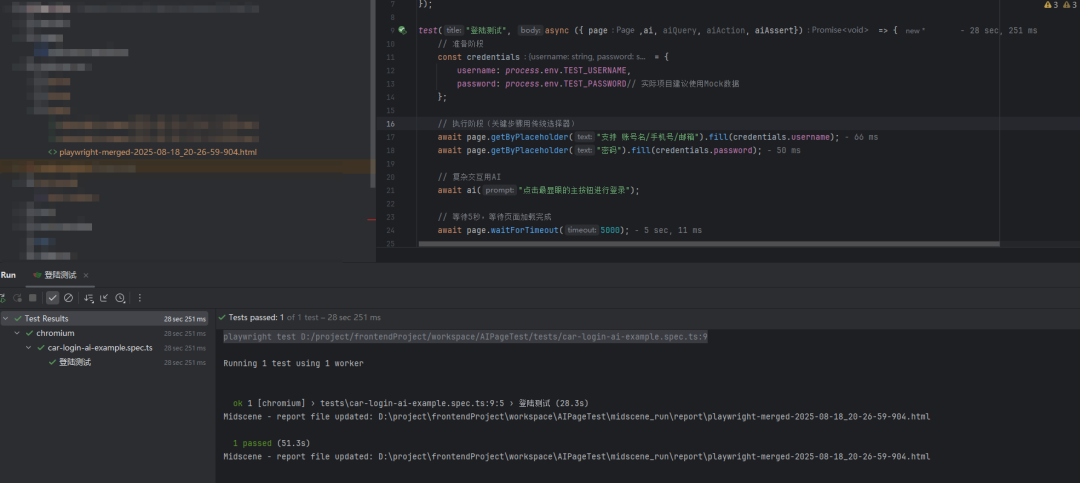This screenshot has height=483, width=1080.
Task: Click the editor horizontal scrollbar
Action: pyautogui.click(x=709, y=243)
